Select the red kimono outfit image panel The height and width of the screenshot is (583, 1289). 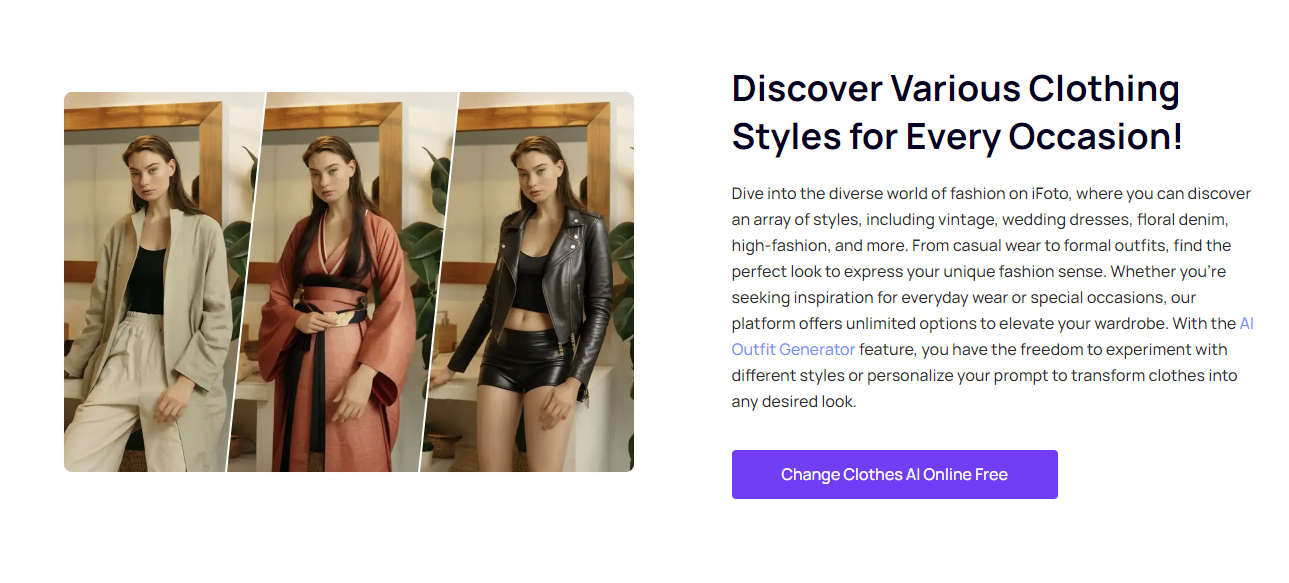click(340, 282)
